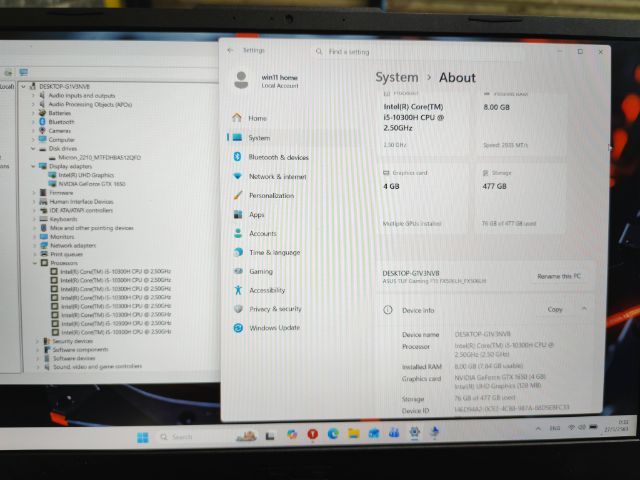Open Apps settings page
640x480 pixels.
[257, 215]
